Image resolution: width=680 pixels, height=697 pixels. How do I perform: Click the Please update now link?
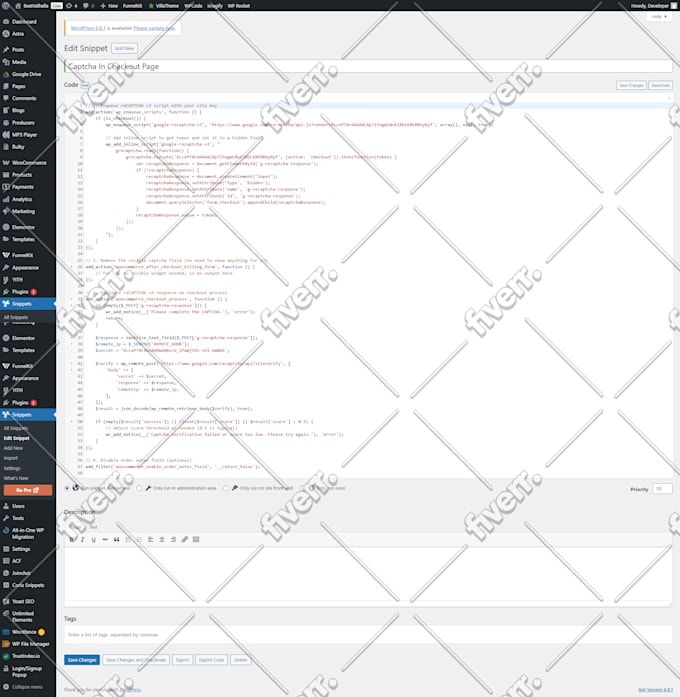click(155, 28)
